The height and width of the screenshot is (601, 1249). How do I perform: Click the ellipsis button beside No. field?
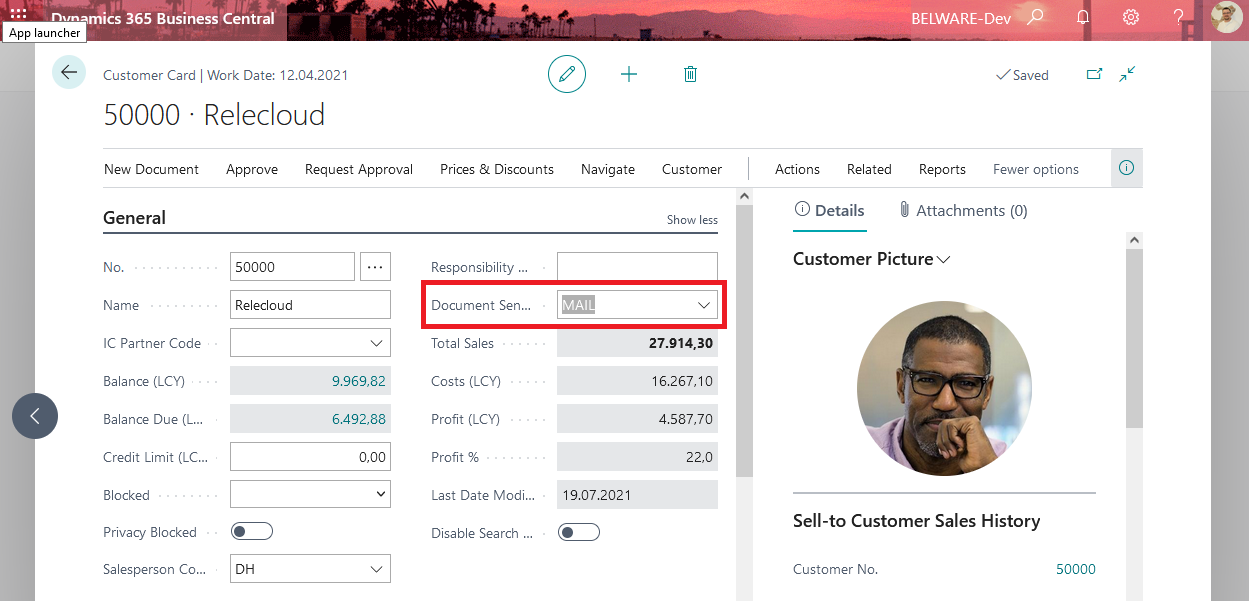[x=375, y=267]
